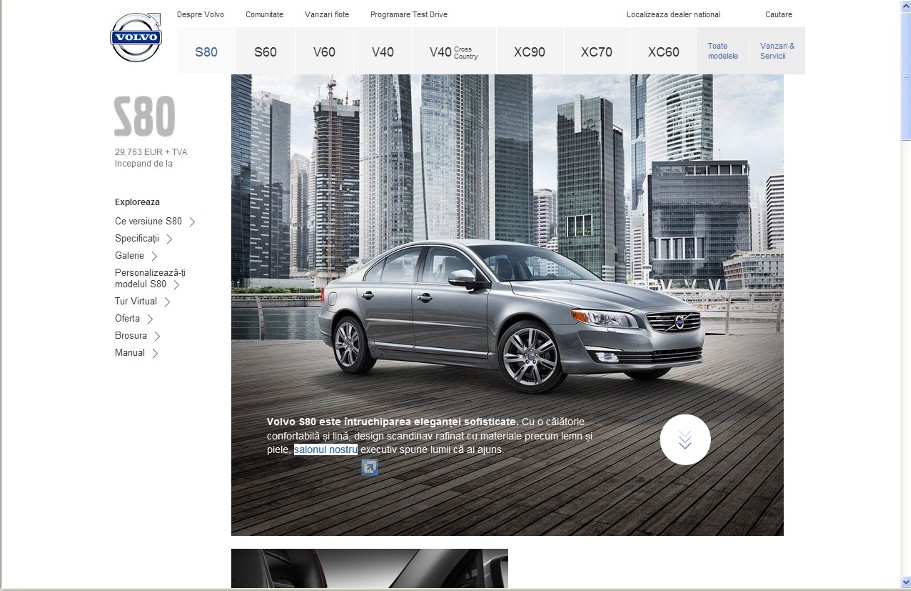911x591 pixels.
Task: Open Tur Virtual link
Action: (136, 301)
